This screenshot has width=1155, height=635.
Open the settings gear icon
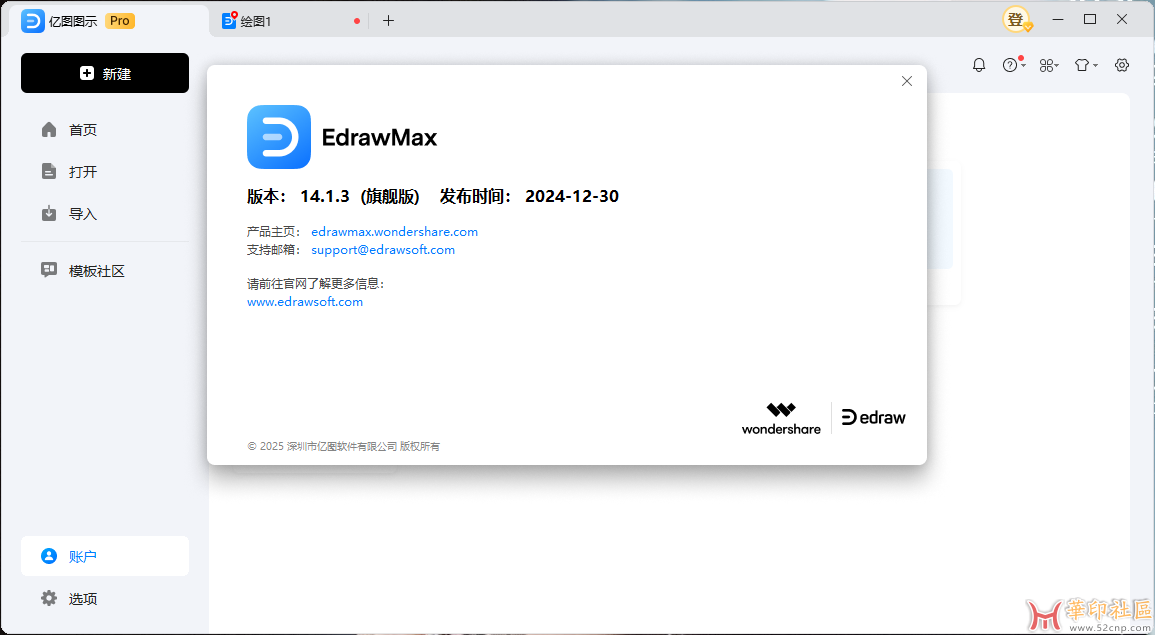coord(1121,64)
